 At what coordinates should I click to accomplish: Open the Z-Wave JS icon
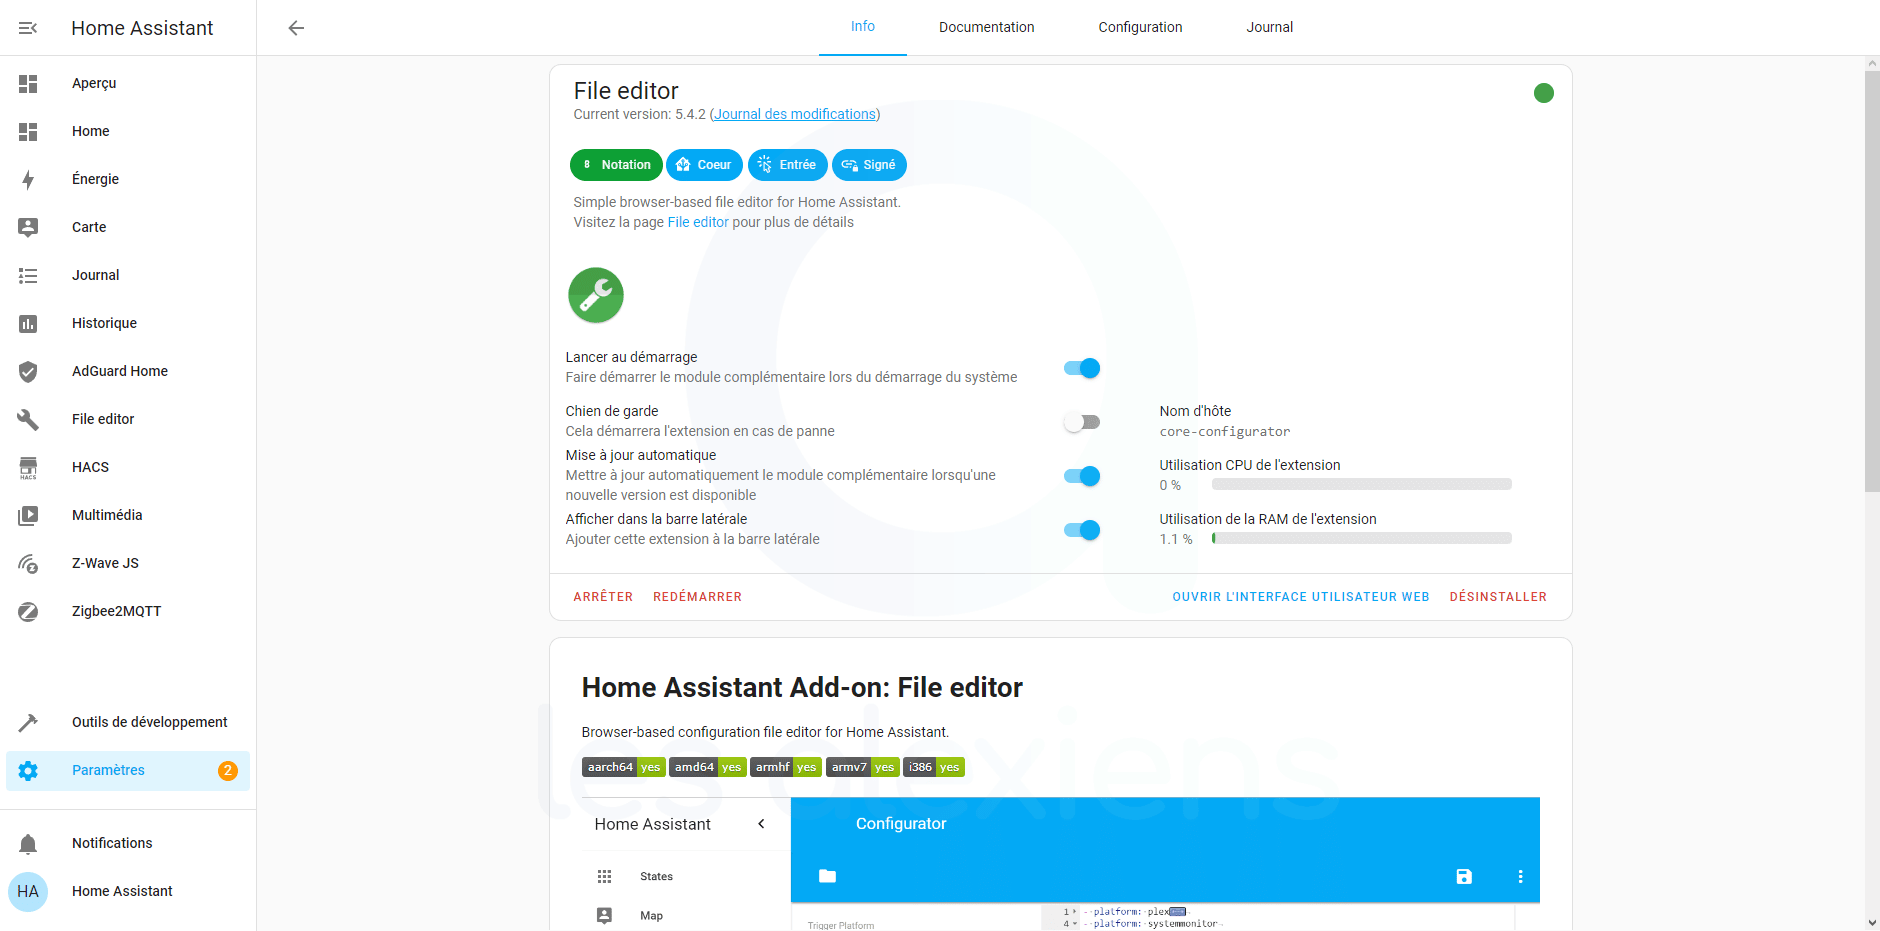click(x=28, y=564)
